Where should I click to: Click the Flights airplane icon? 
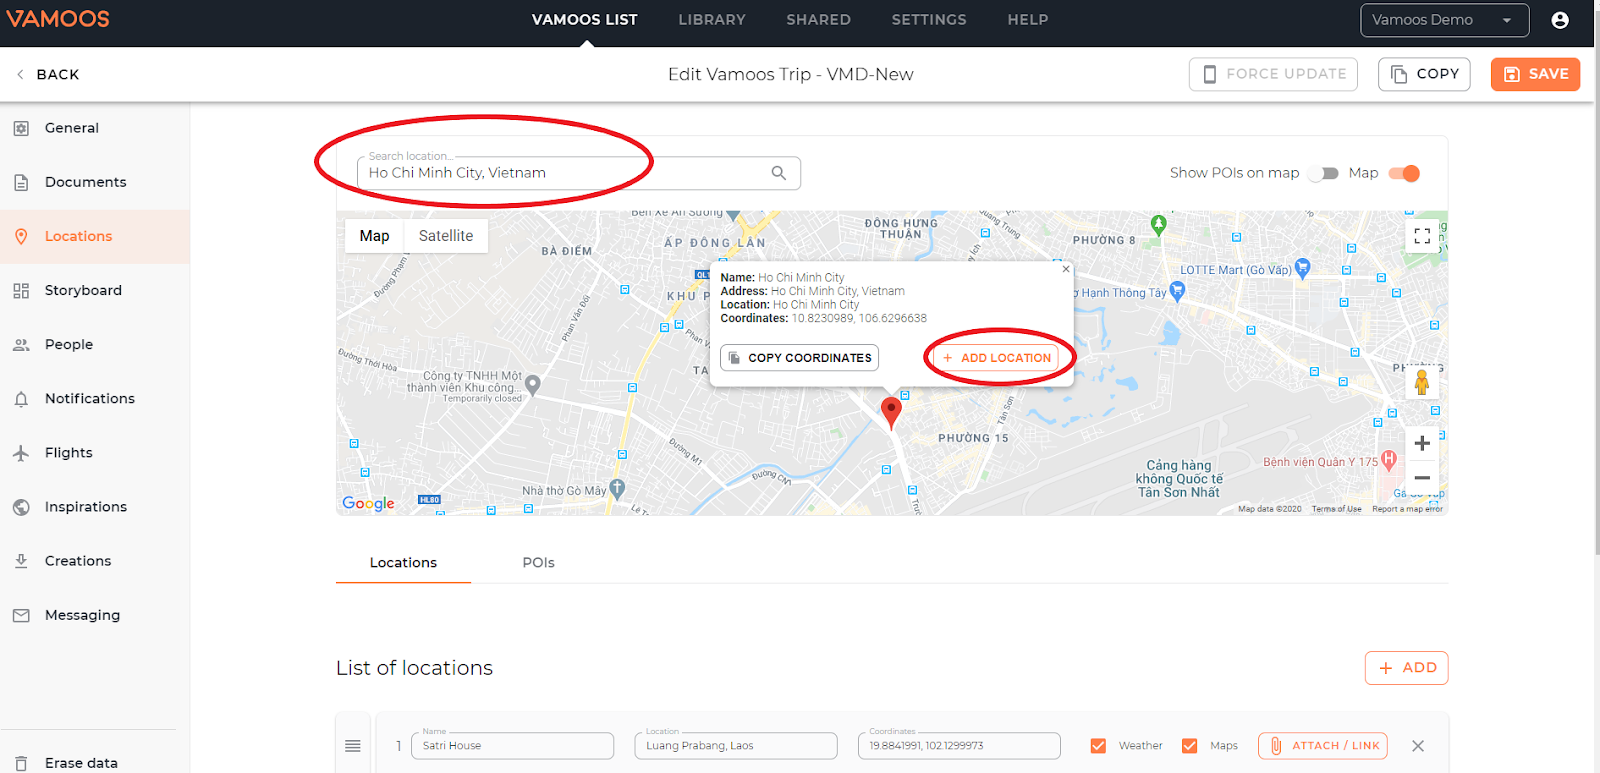click(x=21, y=453)
